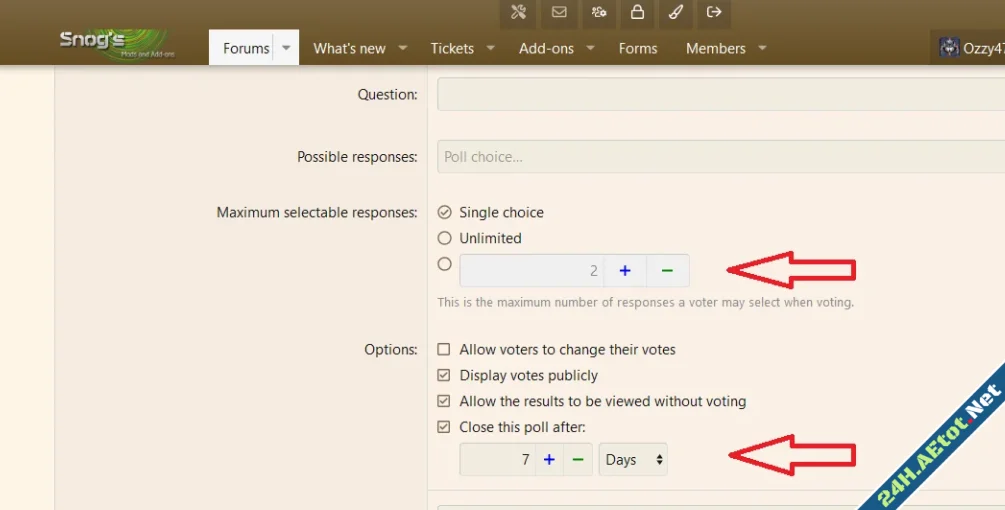1005x510 pixels.
Task: Expand the Forums tab dropdown arrow
Action: point(286,48)
